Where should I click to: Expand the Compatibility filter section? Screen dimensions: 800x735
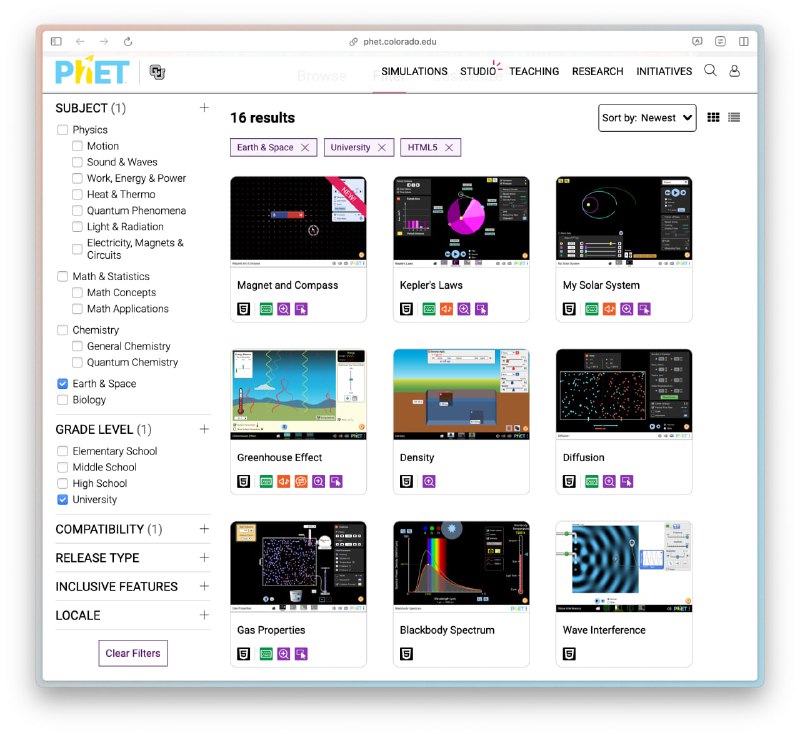click(x=204, y=529)
